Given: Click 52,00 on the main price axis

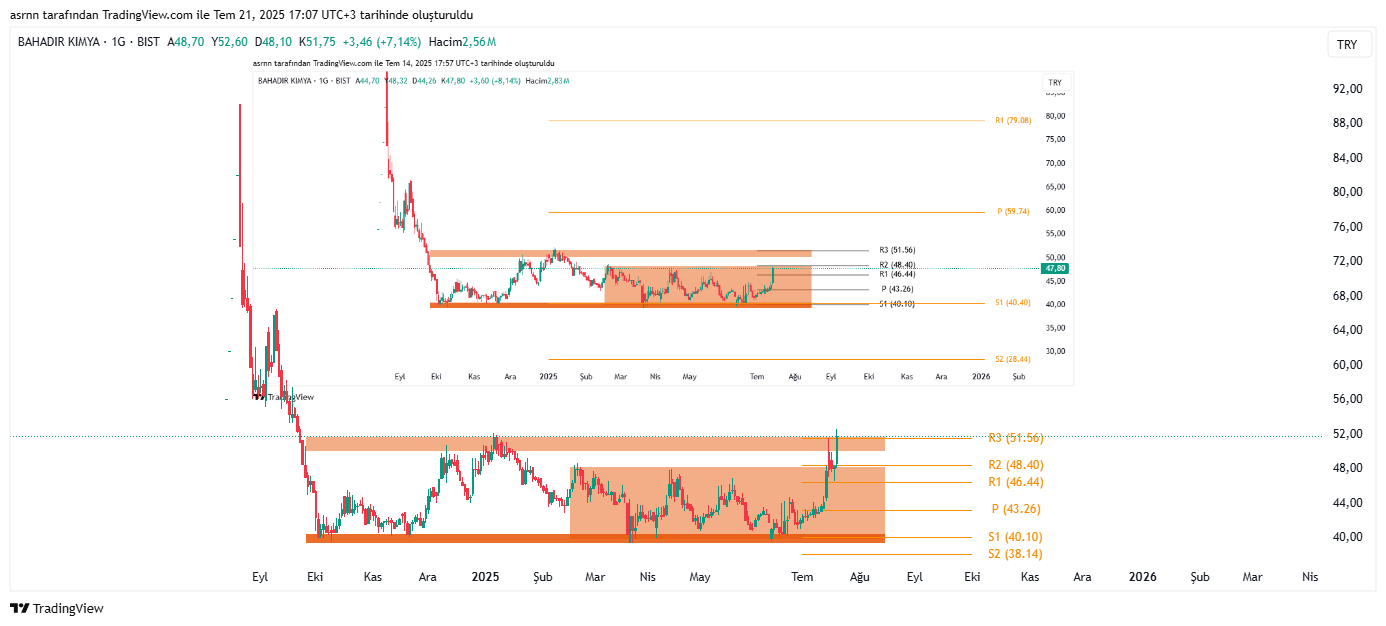Looking at the screenshot, I should tap(1347, 434).
